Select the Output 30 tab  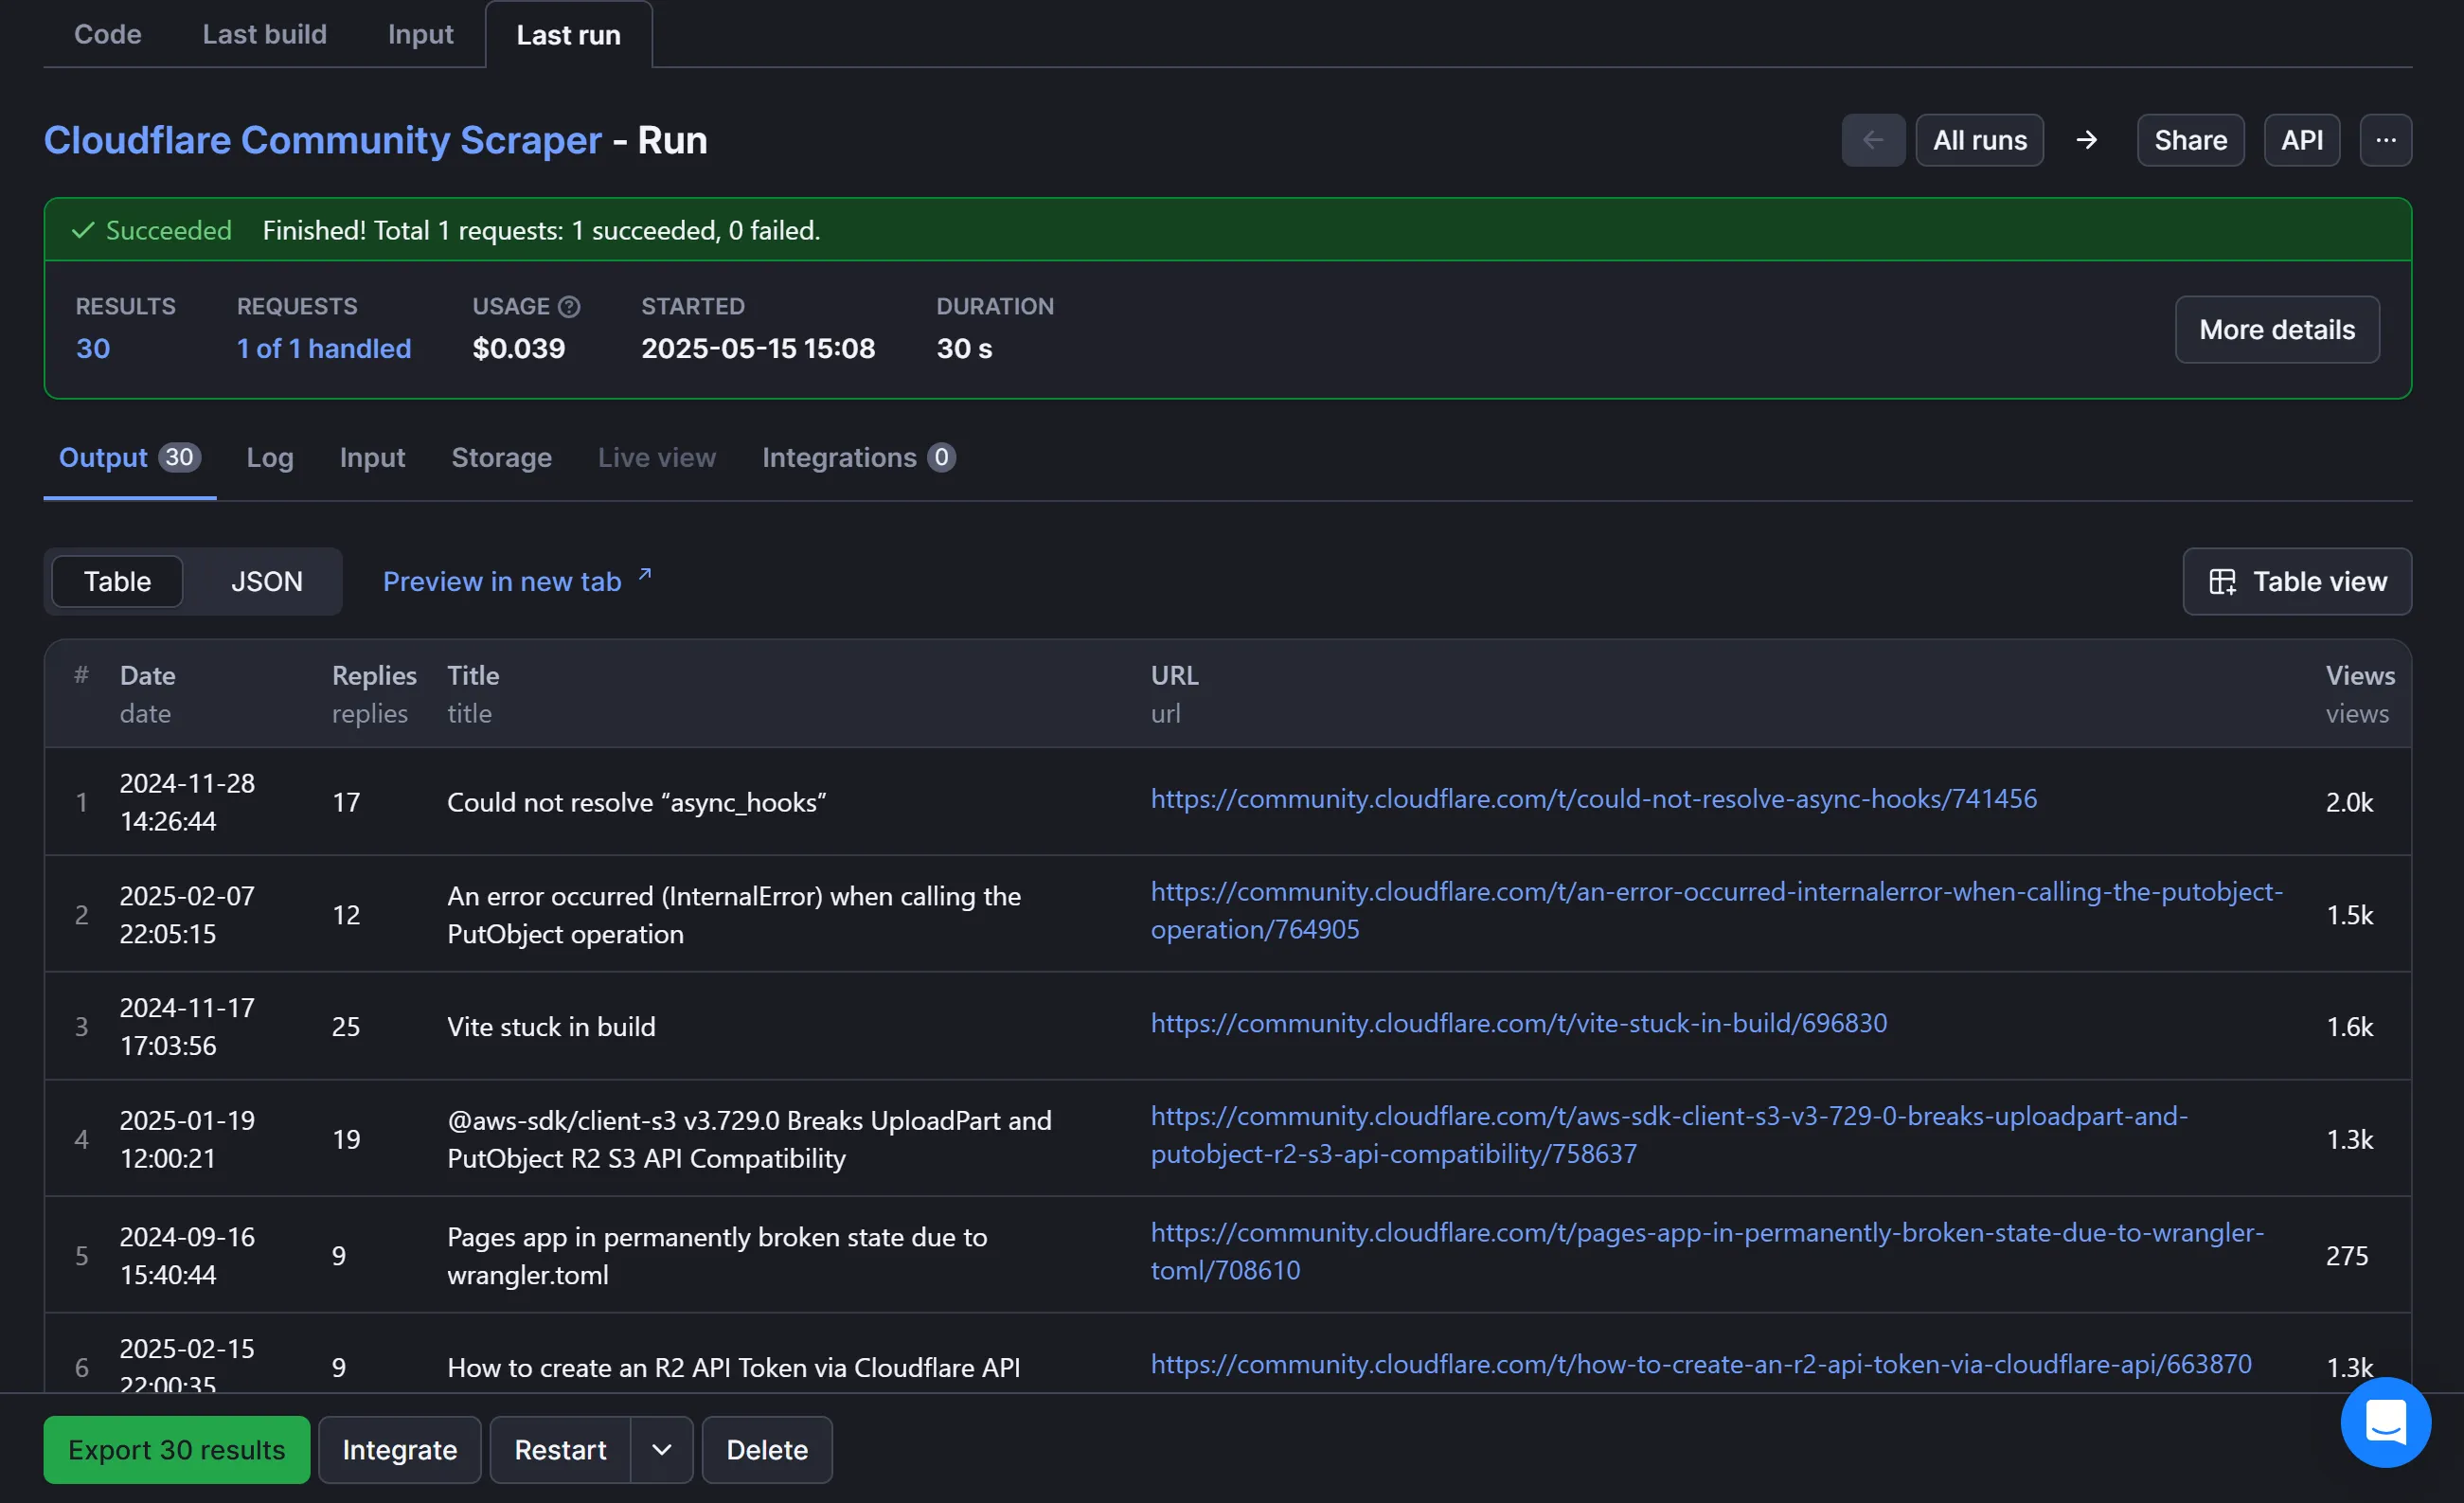click(x=129, y=457)
